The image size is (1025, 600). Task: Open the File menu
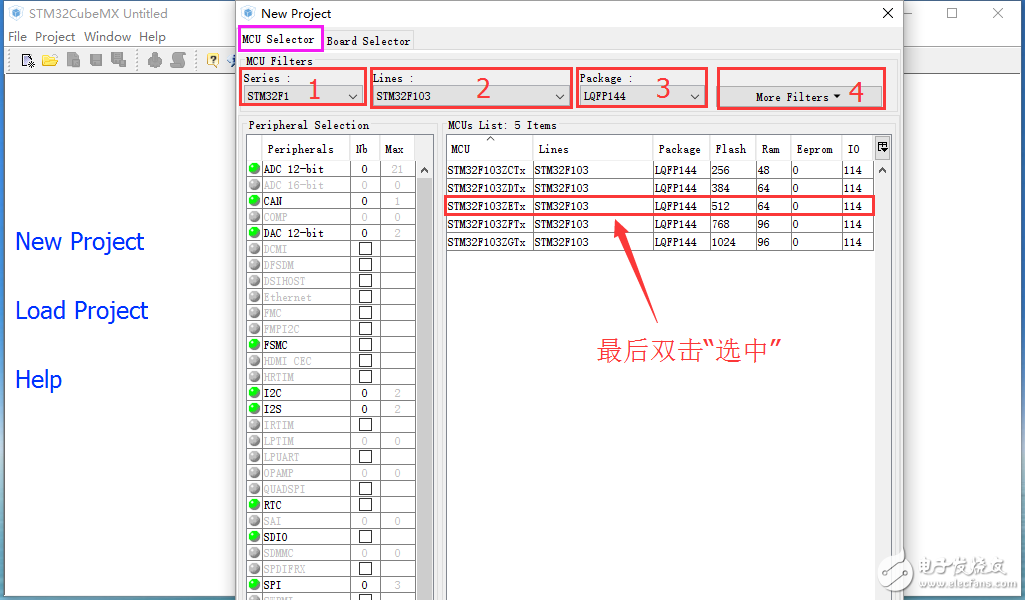coord(17,37)
